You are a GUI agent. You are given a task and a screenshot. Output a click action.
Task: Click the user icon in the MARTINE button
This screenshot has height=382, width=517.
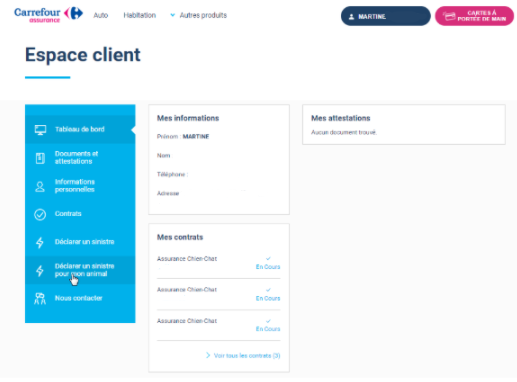tap(351, 16)
